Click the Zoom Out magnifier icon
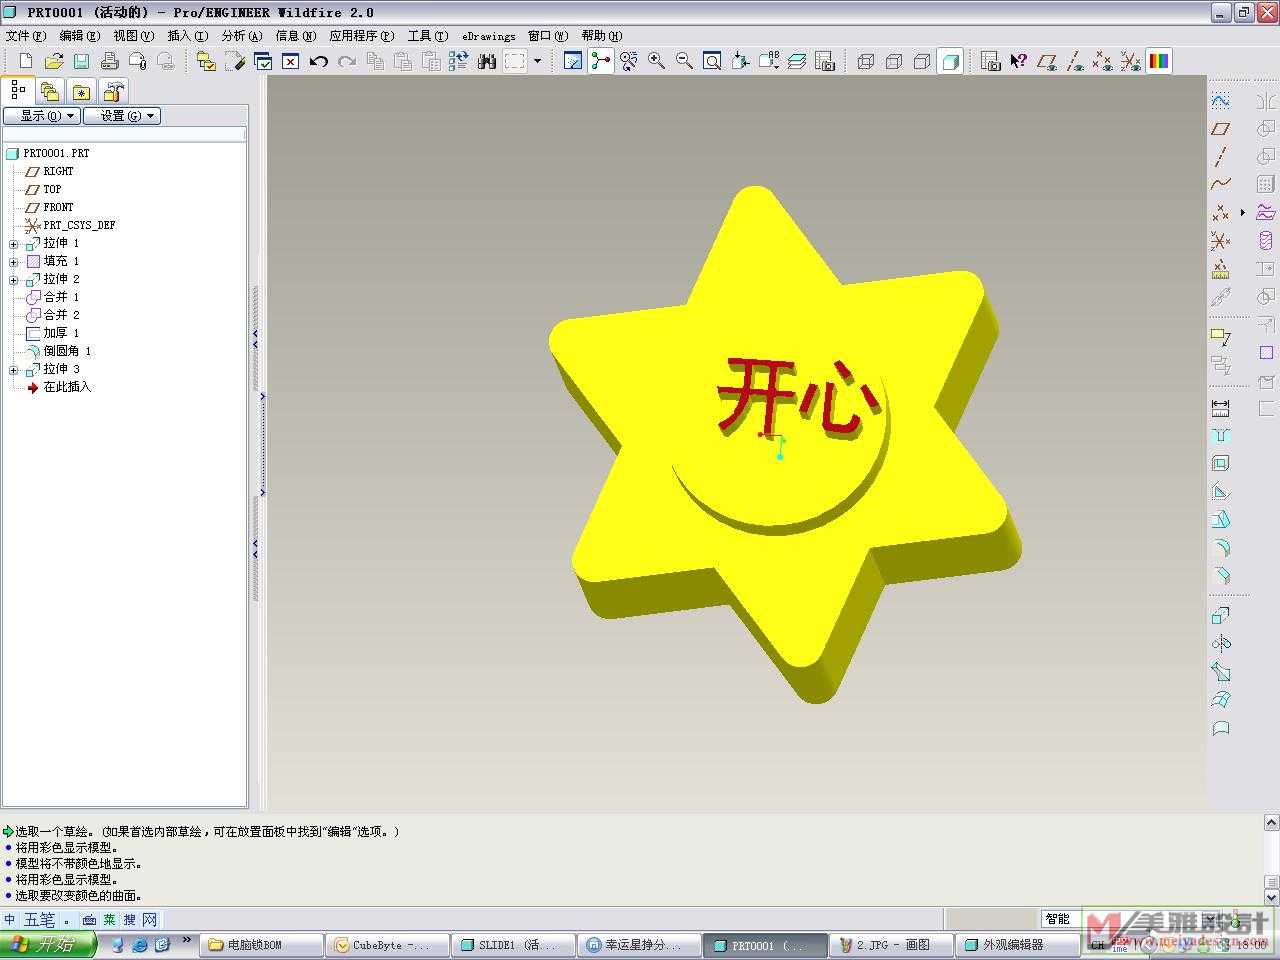This screenshot has width=1280, height=960. [685, 61]
